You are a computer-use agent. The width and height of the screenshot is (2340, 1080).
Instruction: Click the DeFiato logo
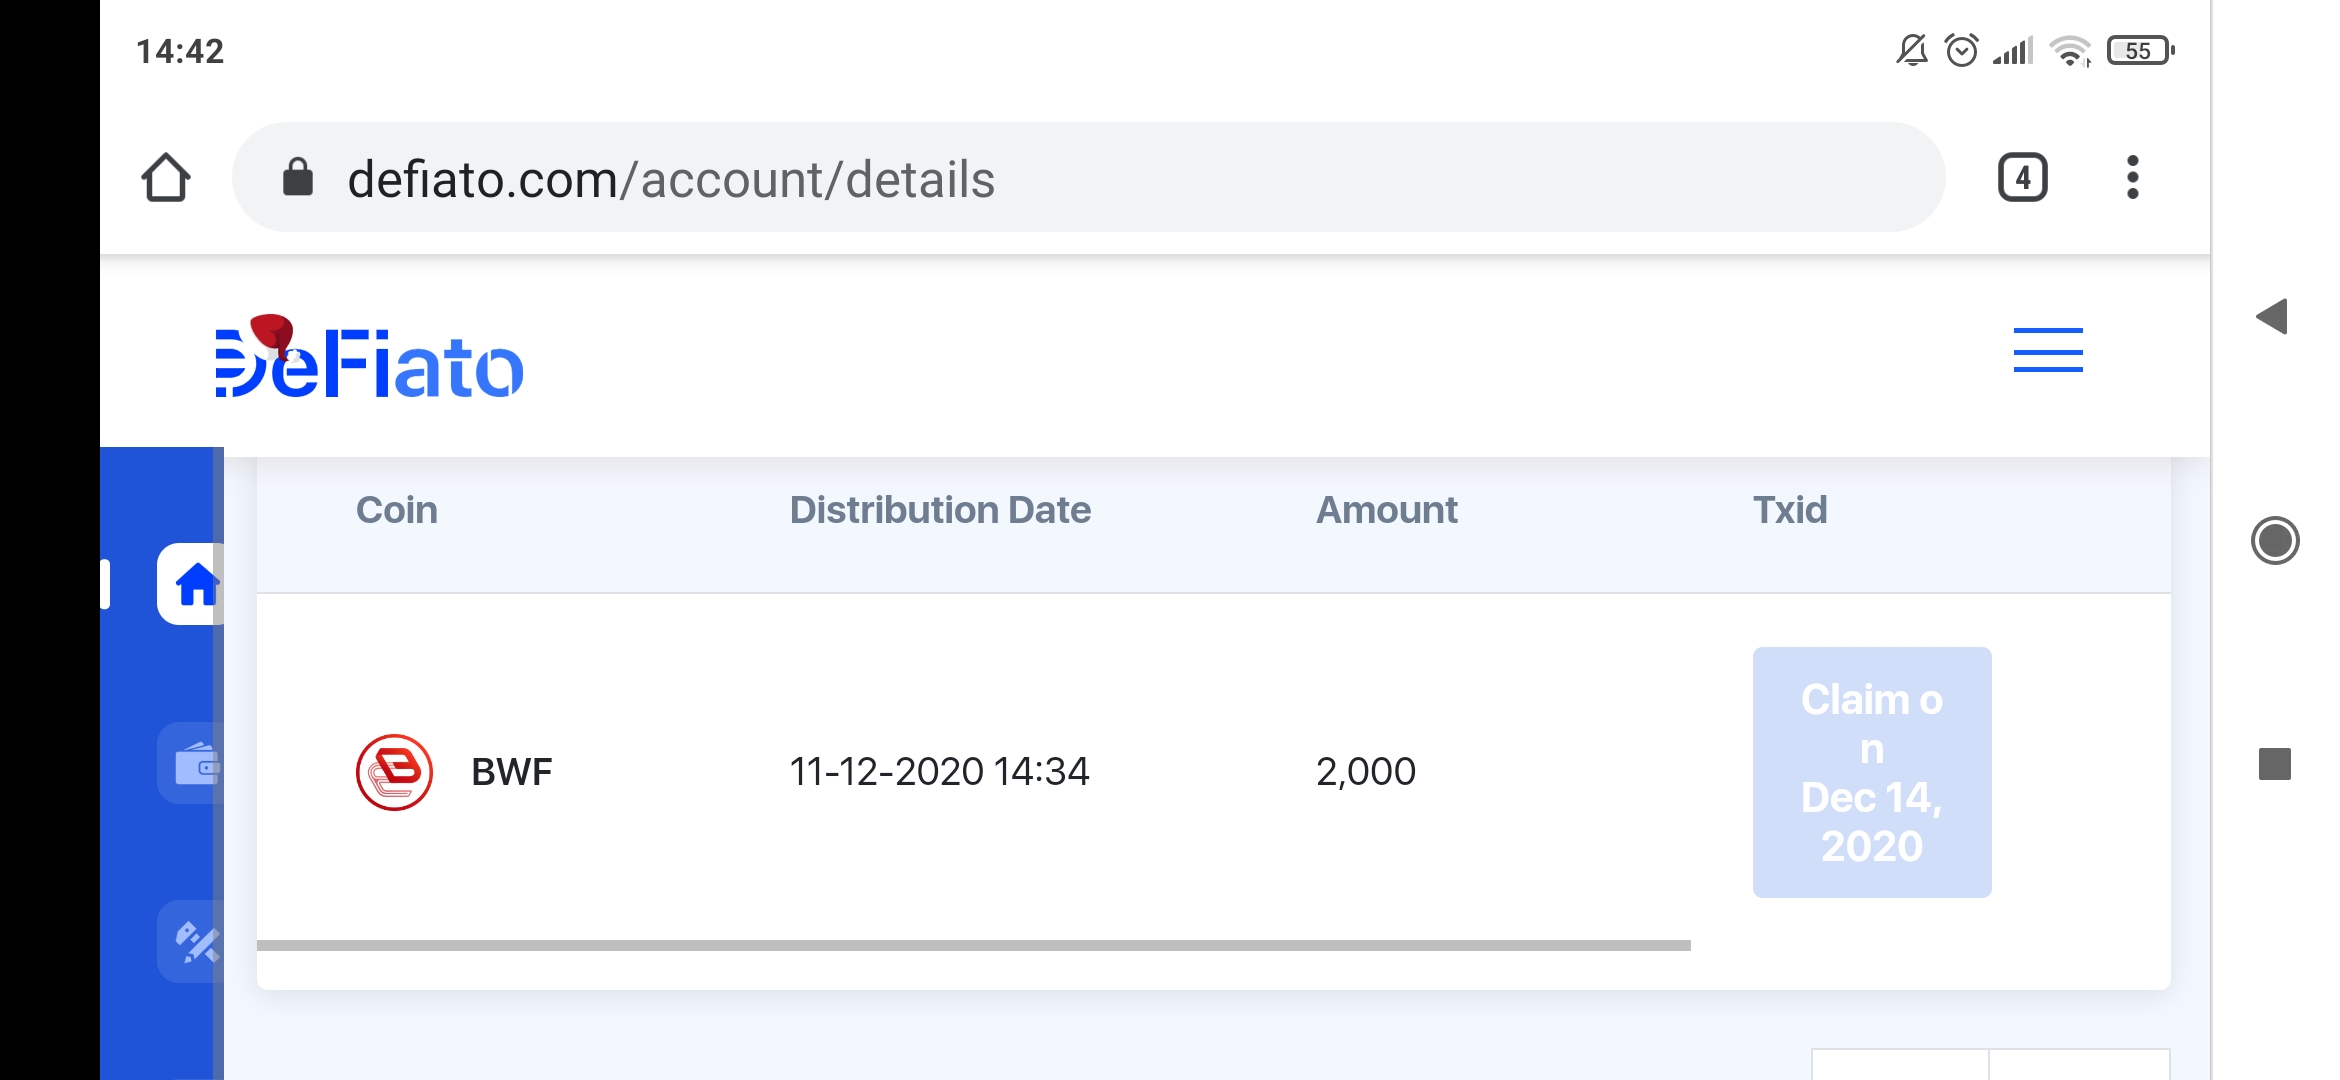coord(369,358)
